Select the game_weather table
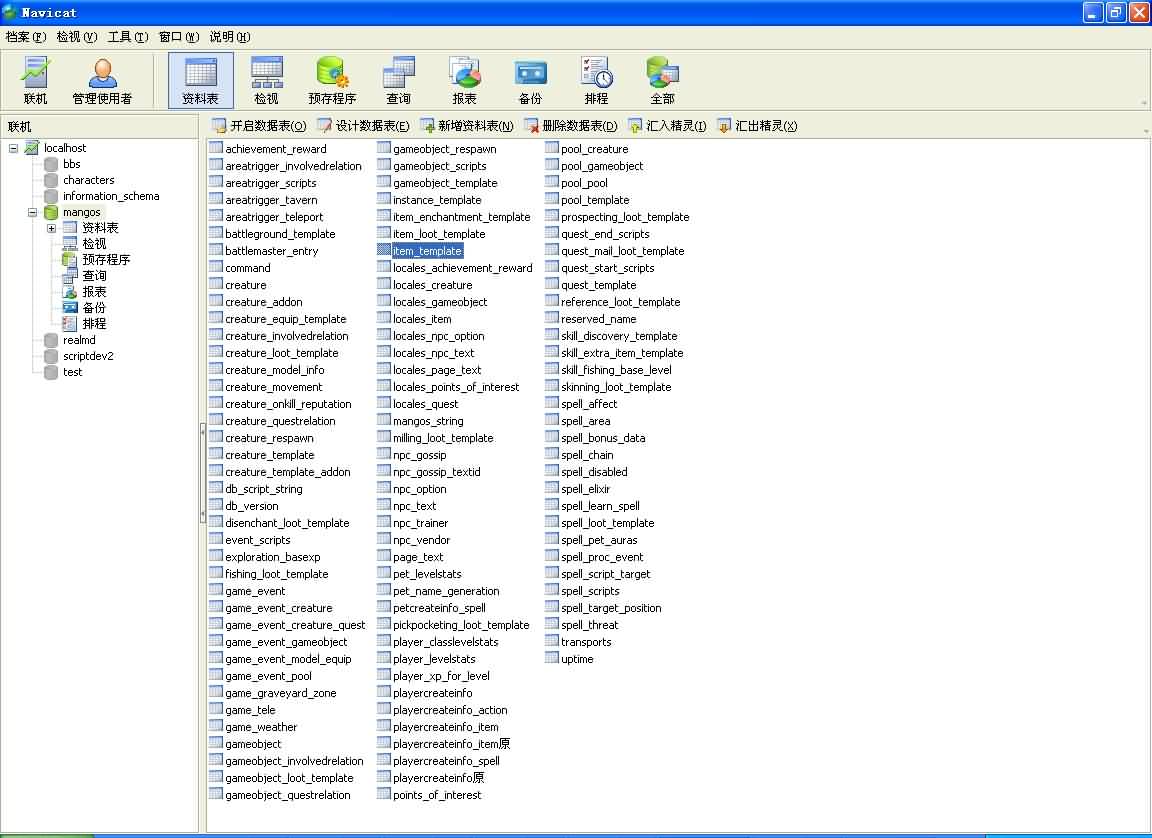This screenshot has height=838, width=1152. [261, 727]
